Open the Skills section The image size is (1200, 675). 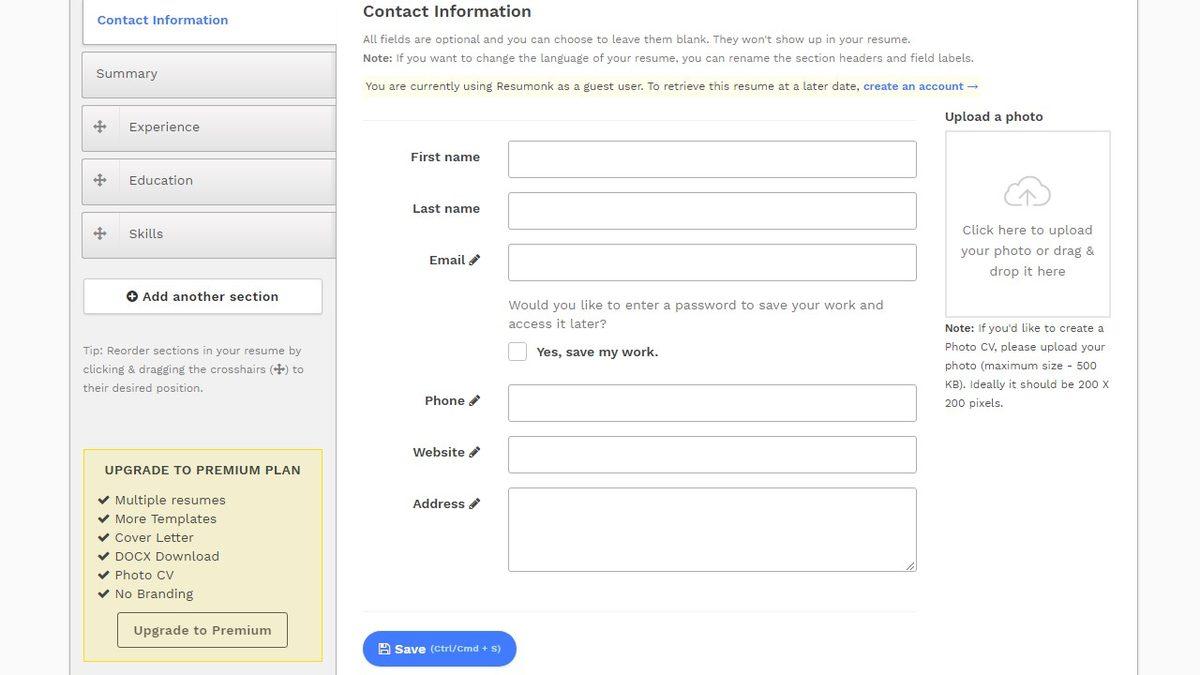pyautogui.click(x=147, y=232)
